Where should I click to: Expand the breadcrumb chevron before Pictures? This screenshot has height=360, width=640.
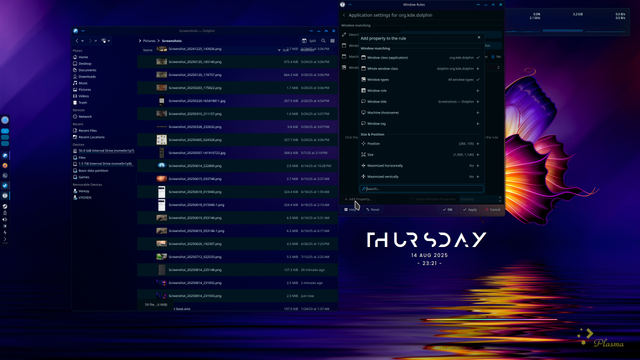[x=140, y=41]
